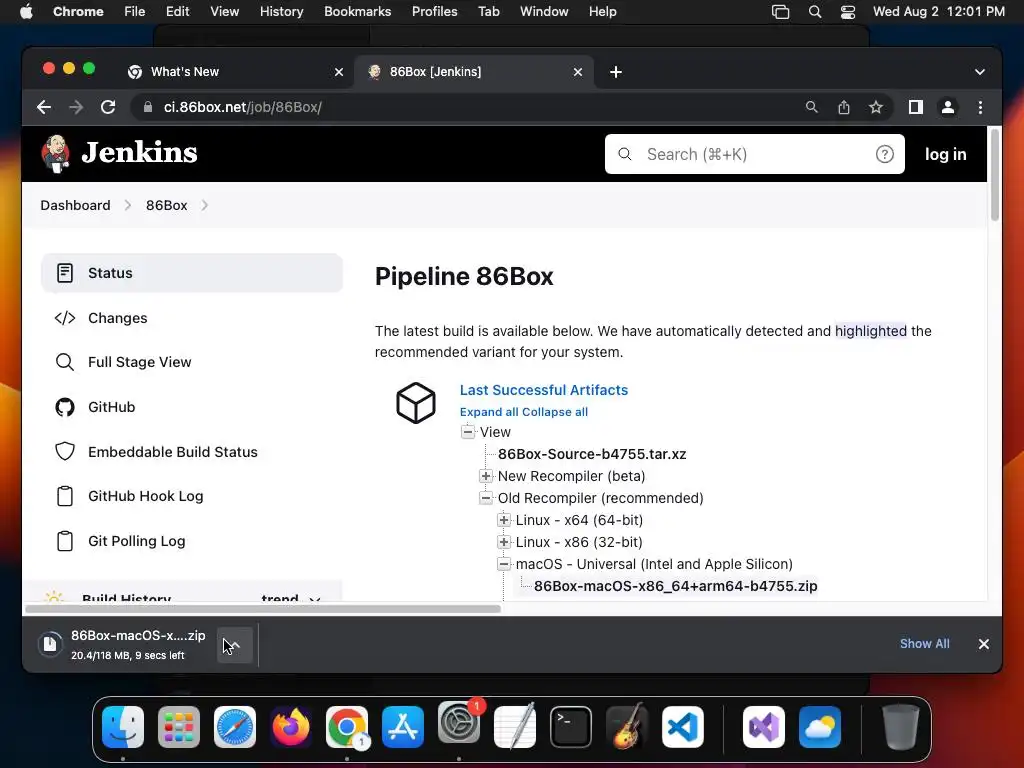Screen dimensions: 1024x768
Task: Open the search help question-mark icon
Action: tap(884, 154)
